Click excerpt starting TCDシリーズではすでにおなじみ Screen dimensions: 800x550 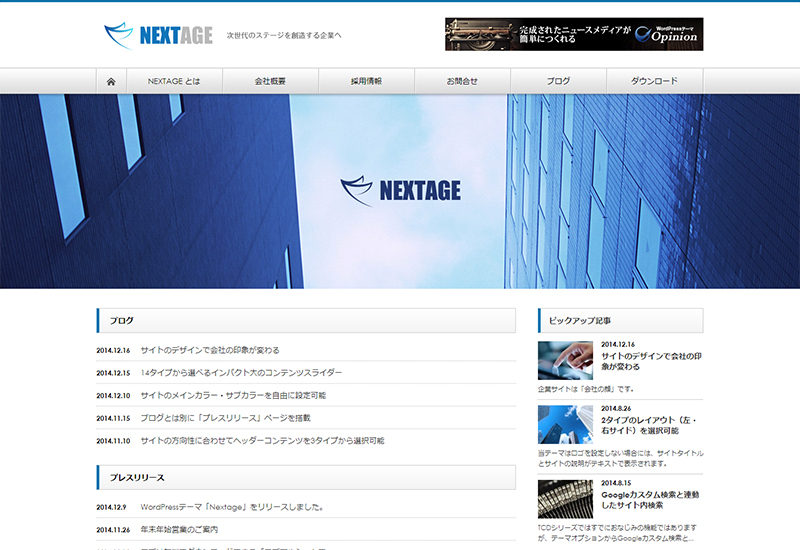(617, 533)
